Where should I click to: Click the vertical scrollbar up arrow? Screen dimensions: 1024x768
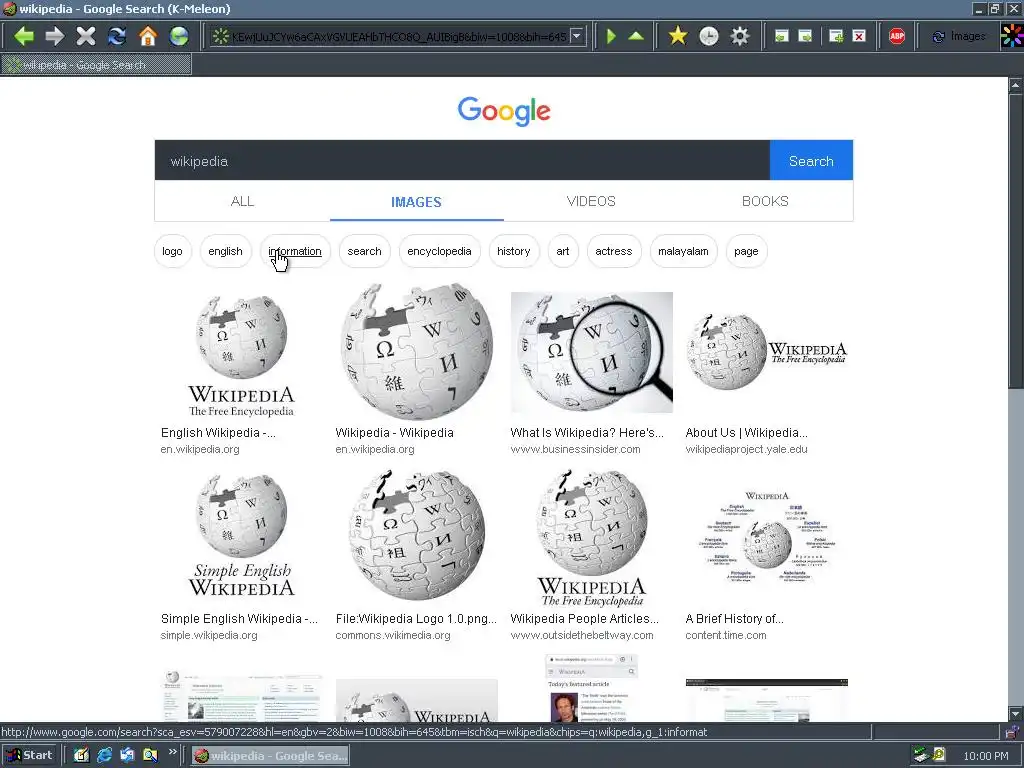click(x=1016, y=86)
